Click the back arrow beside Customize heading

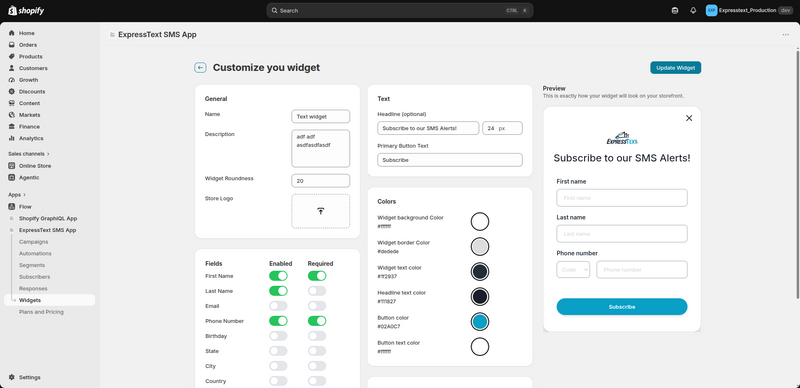200,67
